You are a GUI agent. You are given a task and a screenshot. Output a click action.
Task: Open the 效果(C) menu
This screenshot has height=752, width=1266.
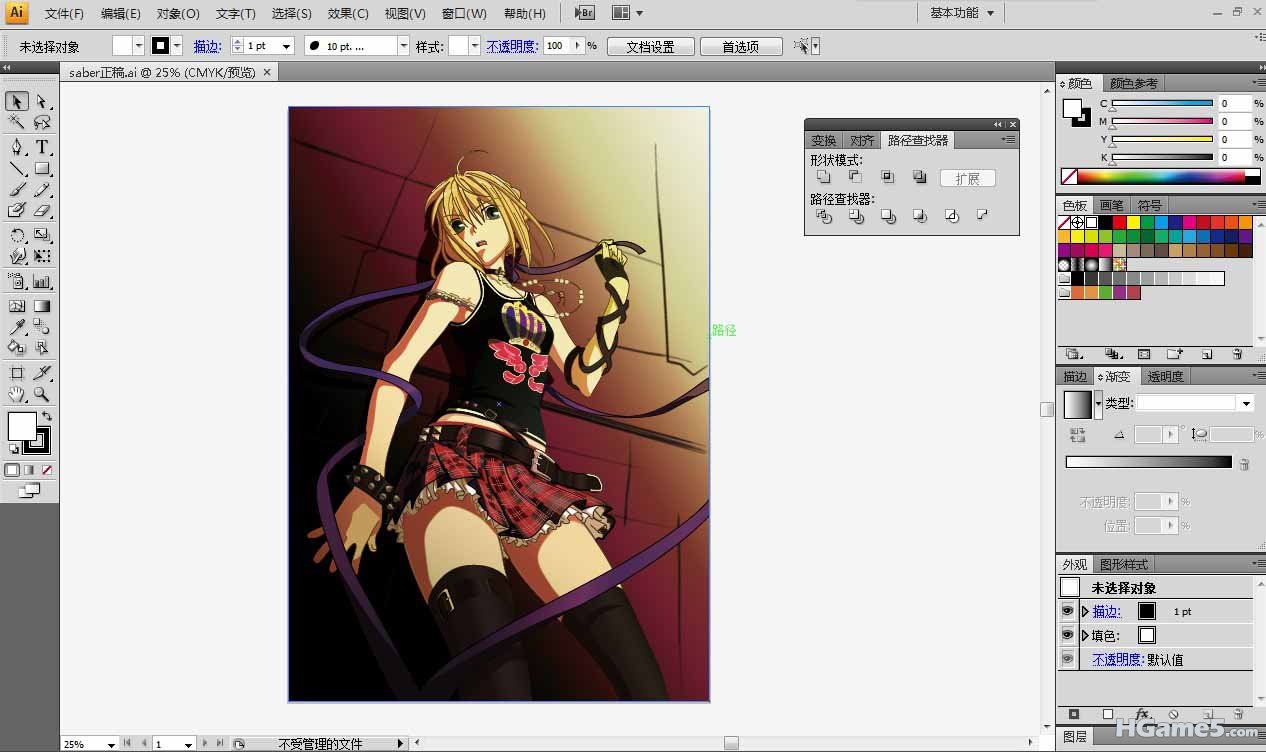click(x=348, y=14)
